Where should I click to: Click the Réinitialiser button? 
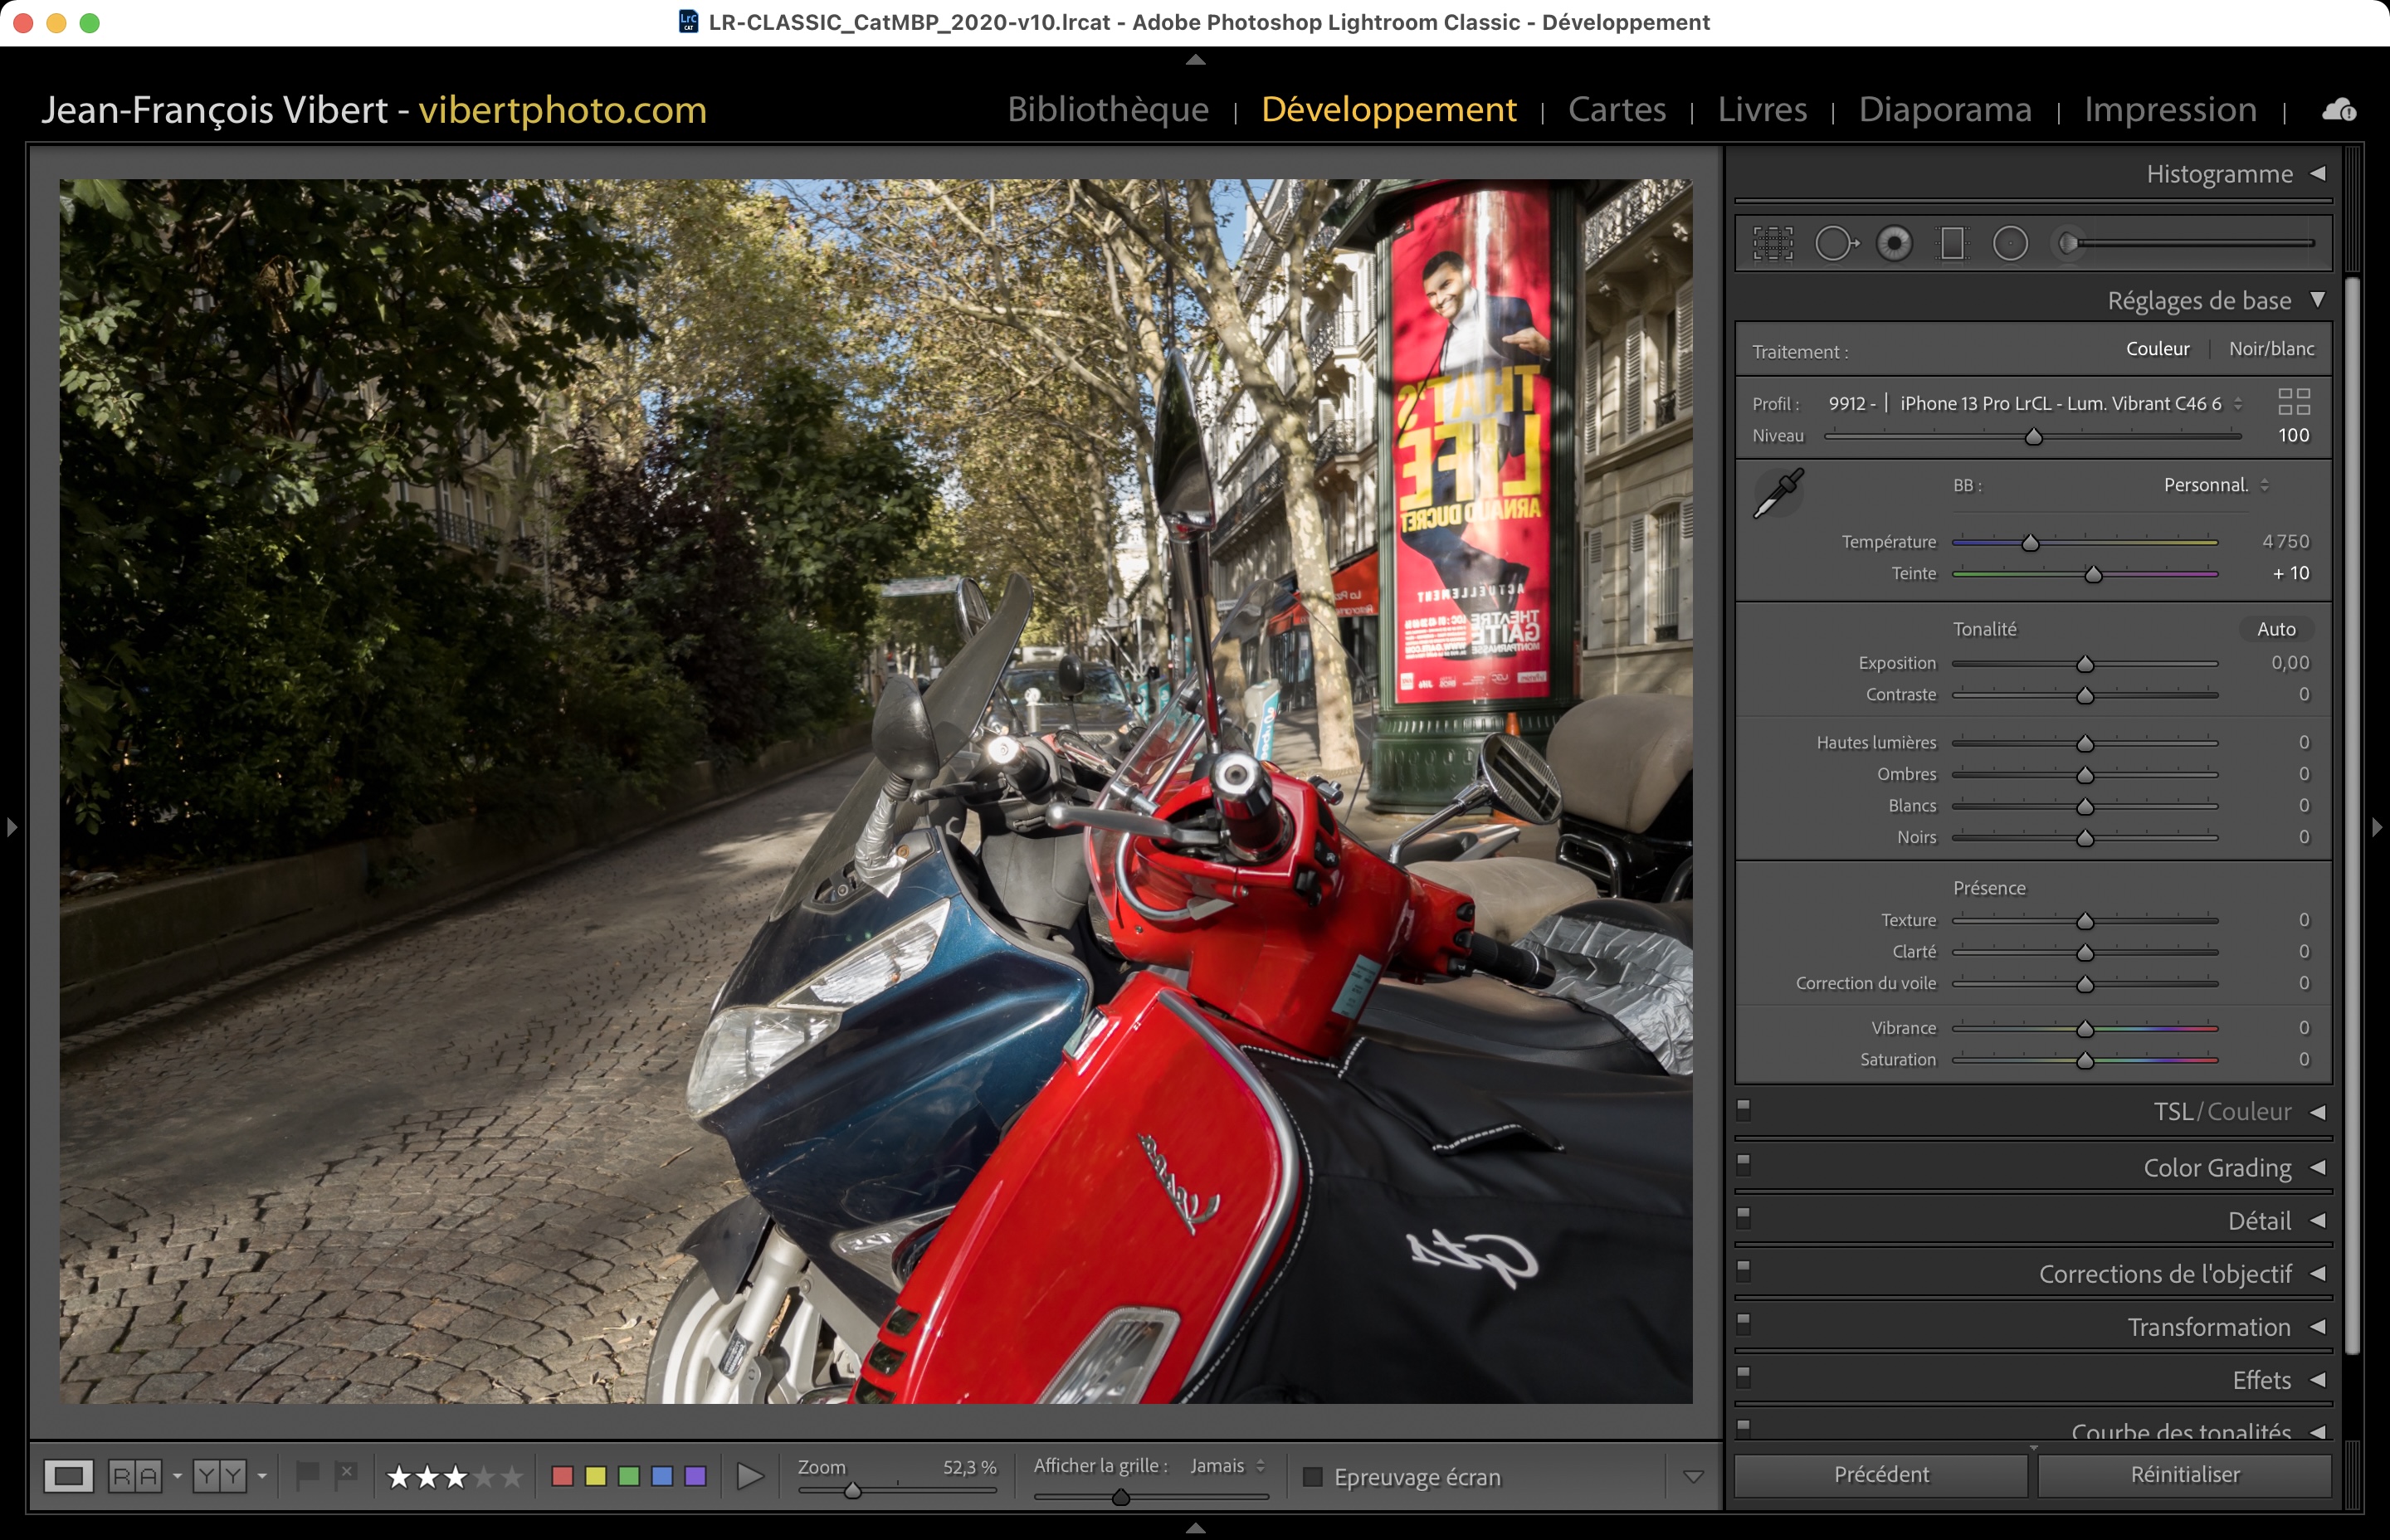click(2185, 1475)
